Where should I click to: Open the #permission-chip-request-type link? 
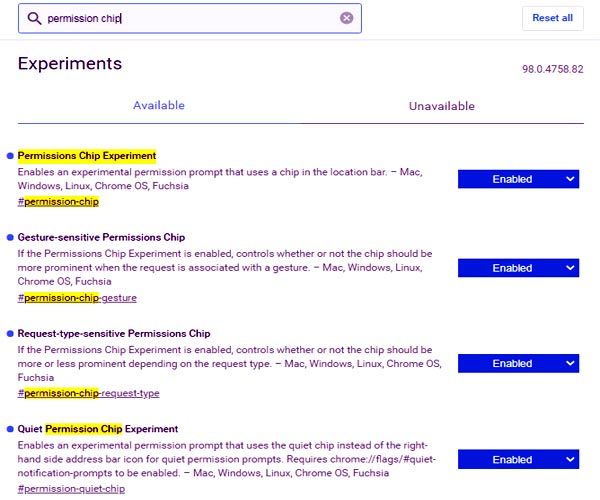tap(88, 393)
